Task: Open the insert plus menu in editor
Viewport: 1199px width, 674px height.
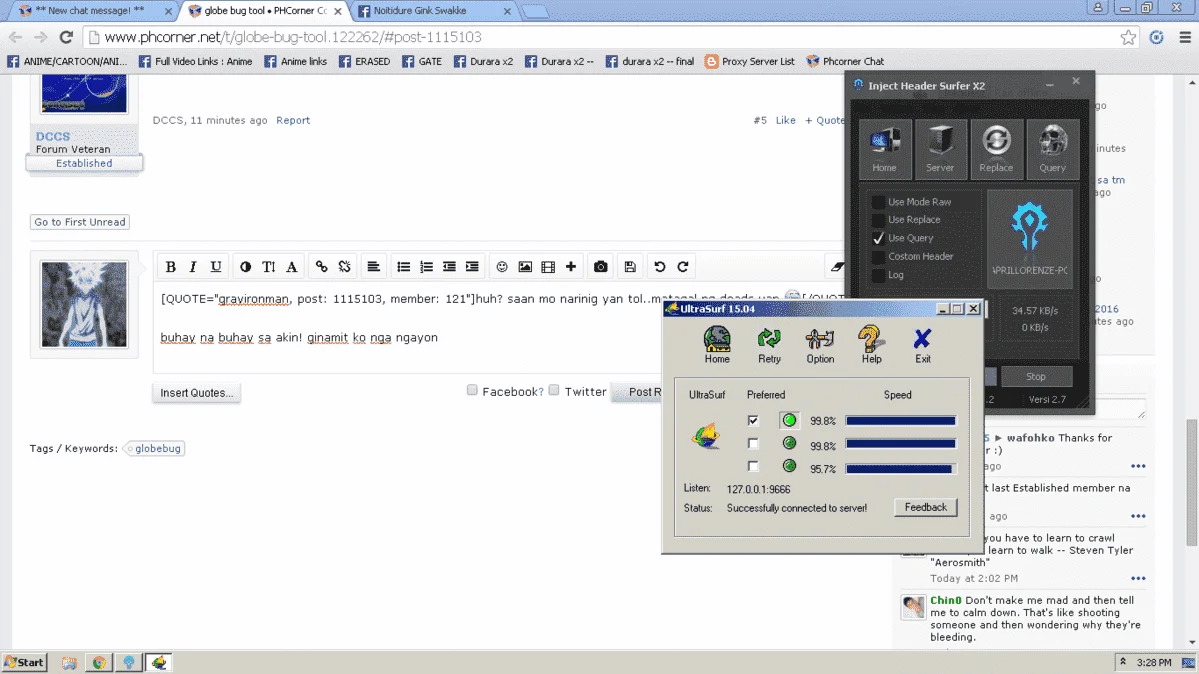Action: [570, 266]
